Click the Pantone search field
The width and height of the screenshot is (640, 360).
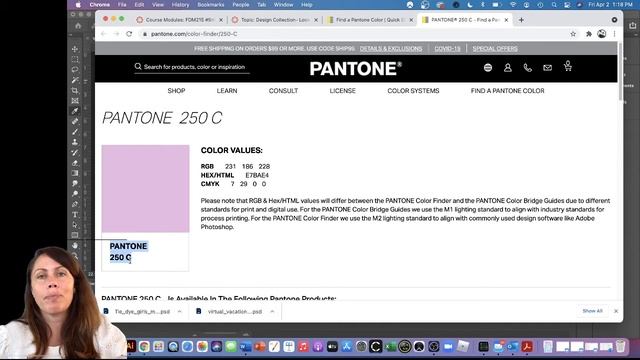click(192, 67)
